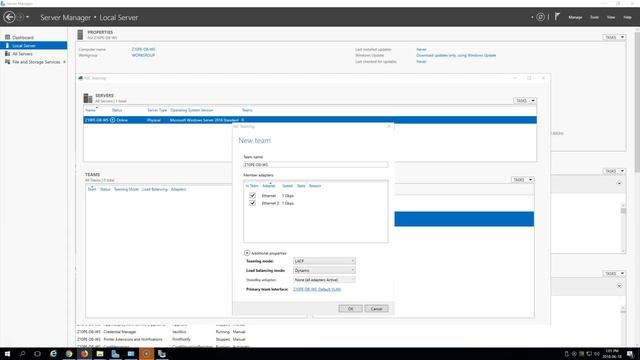Click the Team name input field
The image size is (640, 360).
click(316, 164)
